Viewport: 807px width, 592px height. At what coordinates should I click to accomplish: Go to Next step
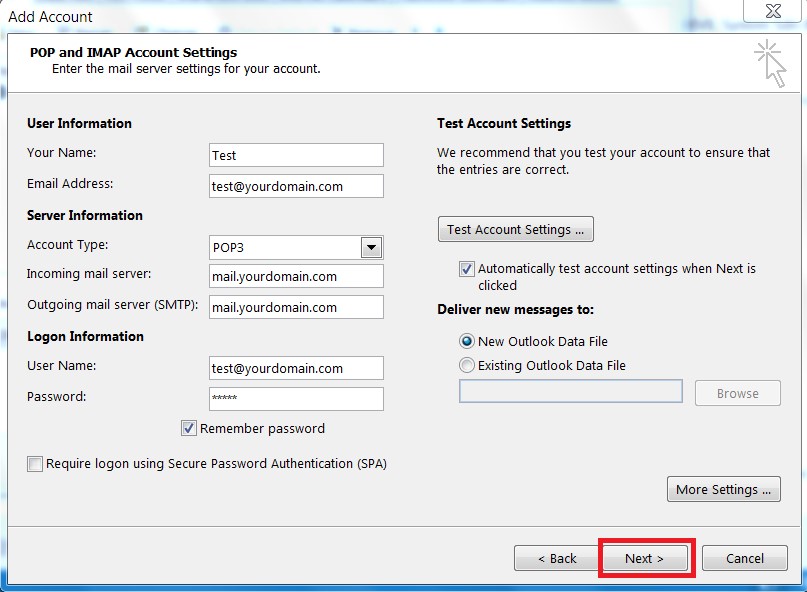(x=644, y=558)
